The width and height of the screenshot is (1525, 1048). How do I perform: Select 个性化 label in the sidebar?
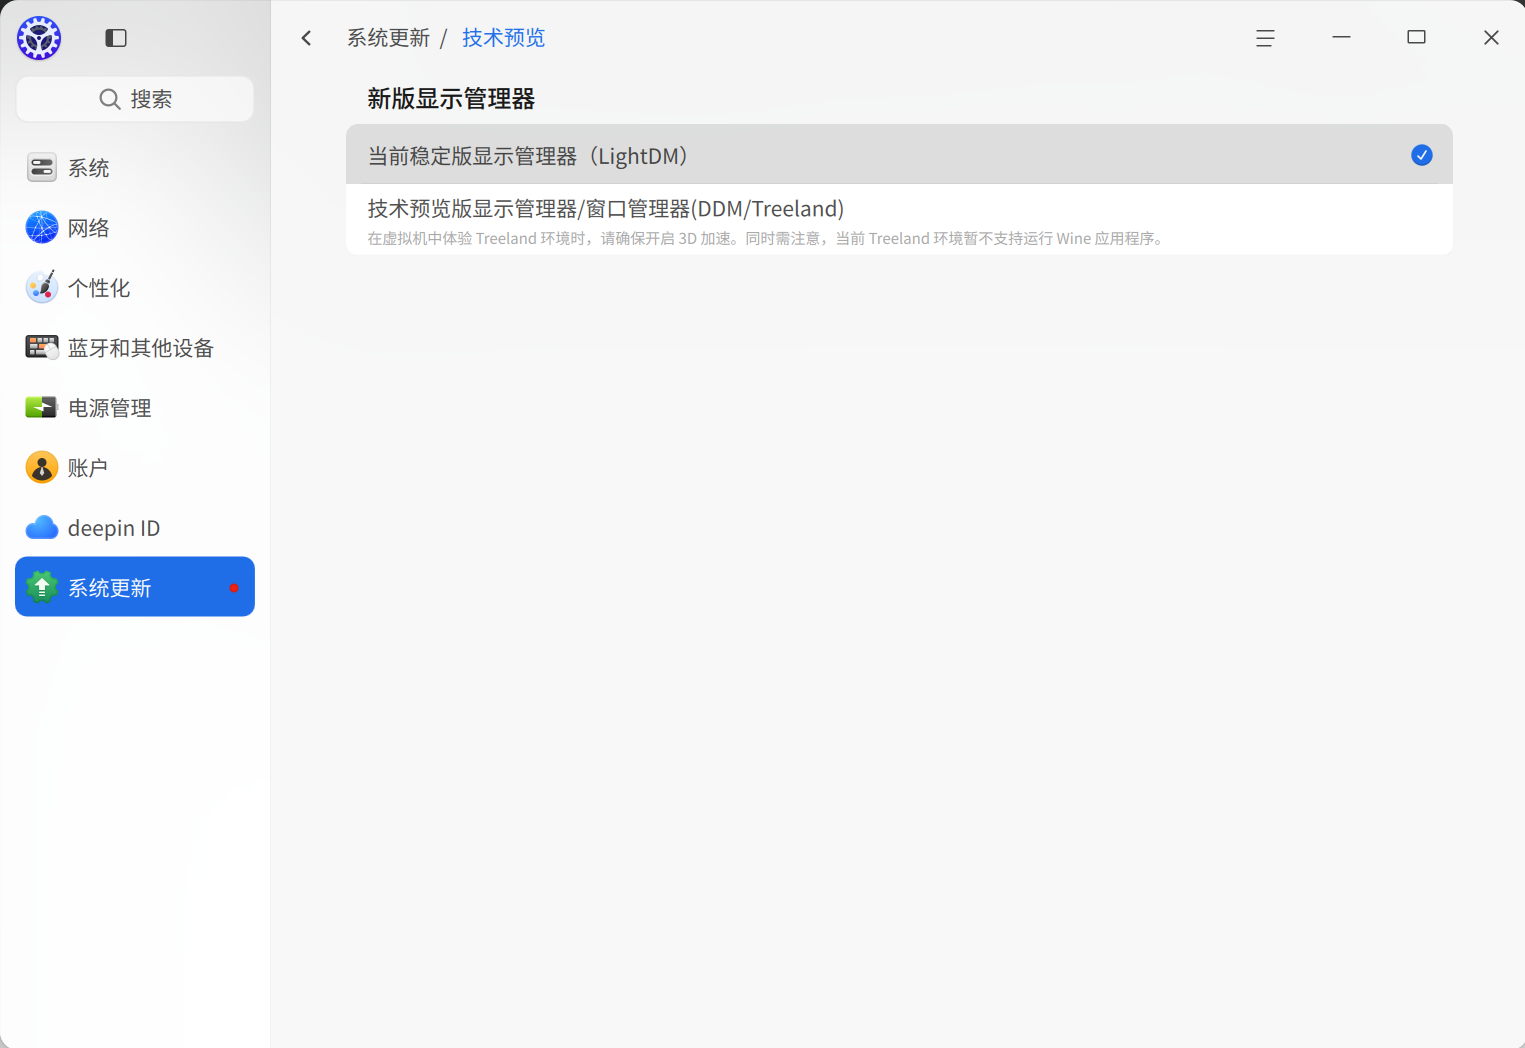pos(99,288)
